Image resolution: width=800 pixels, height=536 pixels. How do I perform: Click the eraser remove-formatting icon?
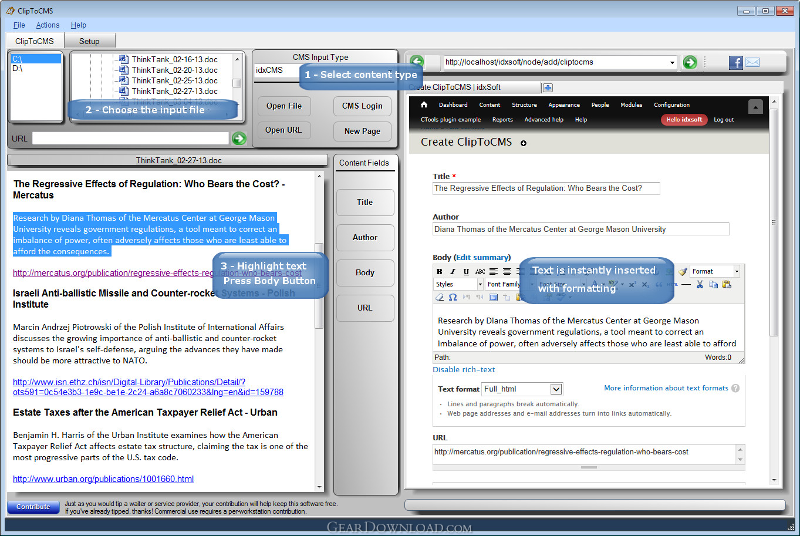(x=439, y=297)
